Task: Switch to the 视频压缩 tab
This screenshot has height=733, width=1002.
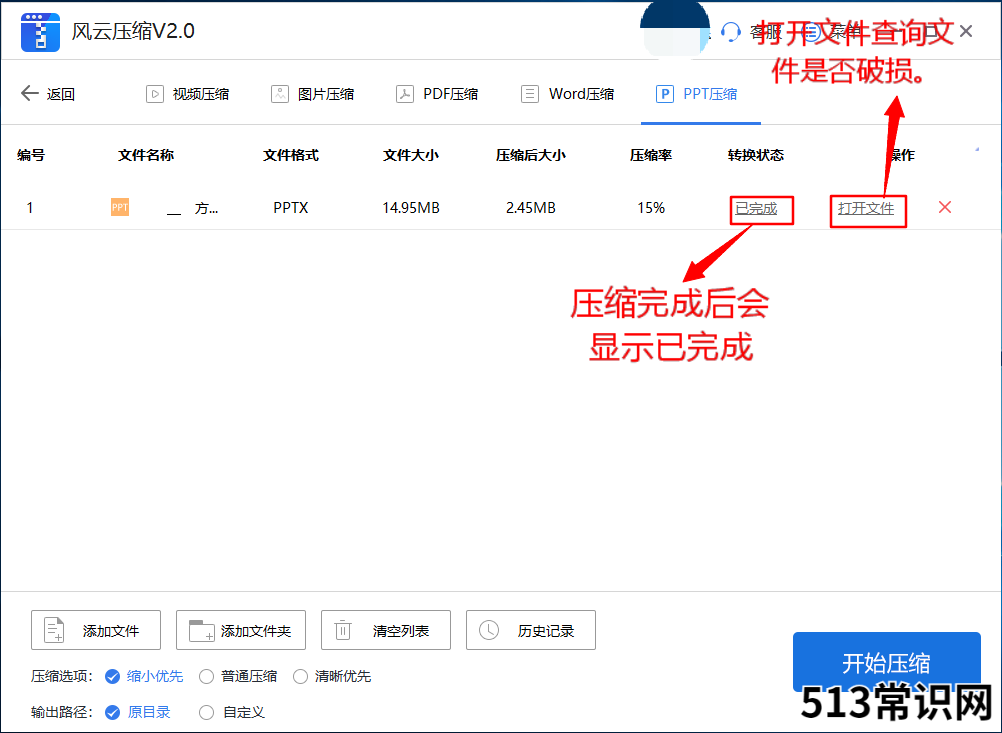Action: point(188,94)
